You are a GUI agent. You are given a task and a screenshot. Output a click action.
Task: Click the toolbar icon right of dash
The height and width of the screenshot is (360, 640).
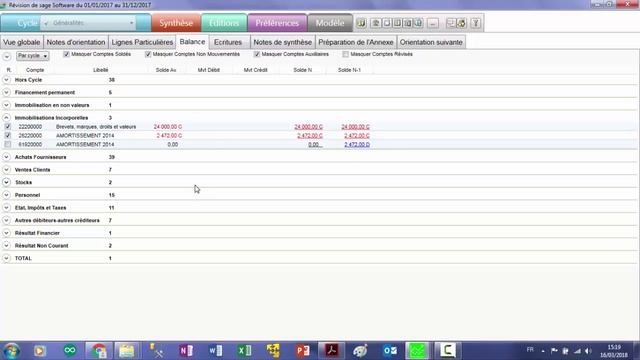pyautogui.click(x=451, y=23)
